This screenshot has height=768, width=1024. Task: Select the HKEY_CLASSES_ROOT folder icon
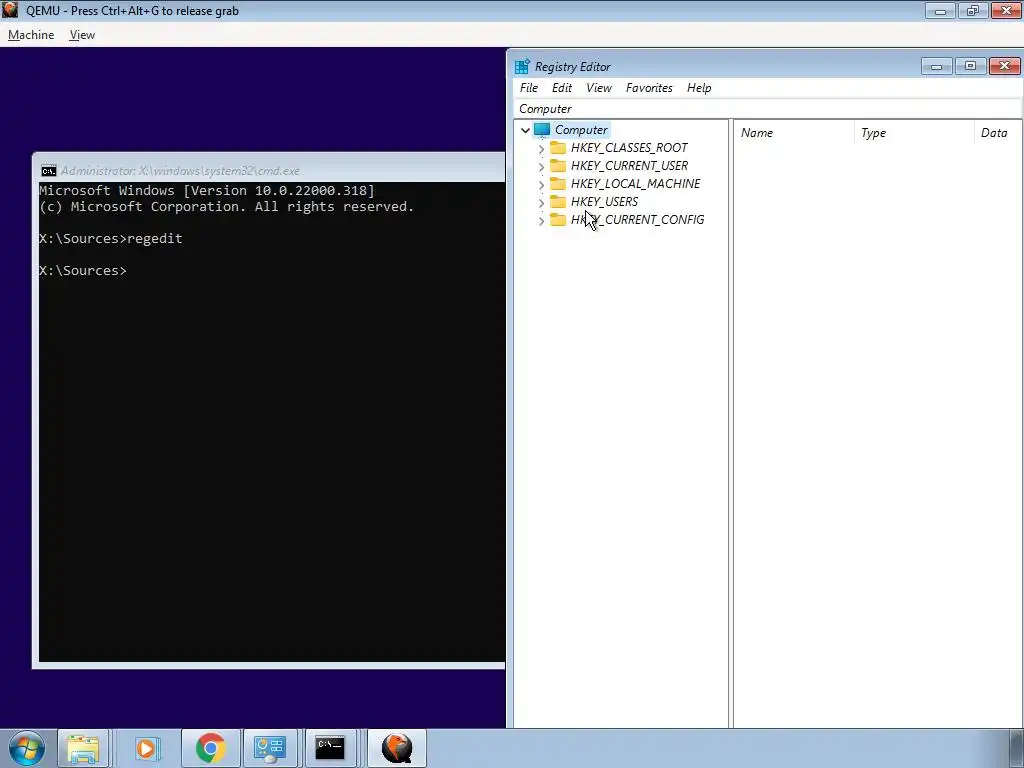point(558,148)
